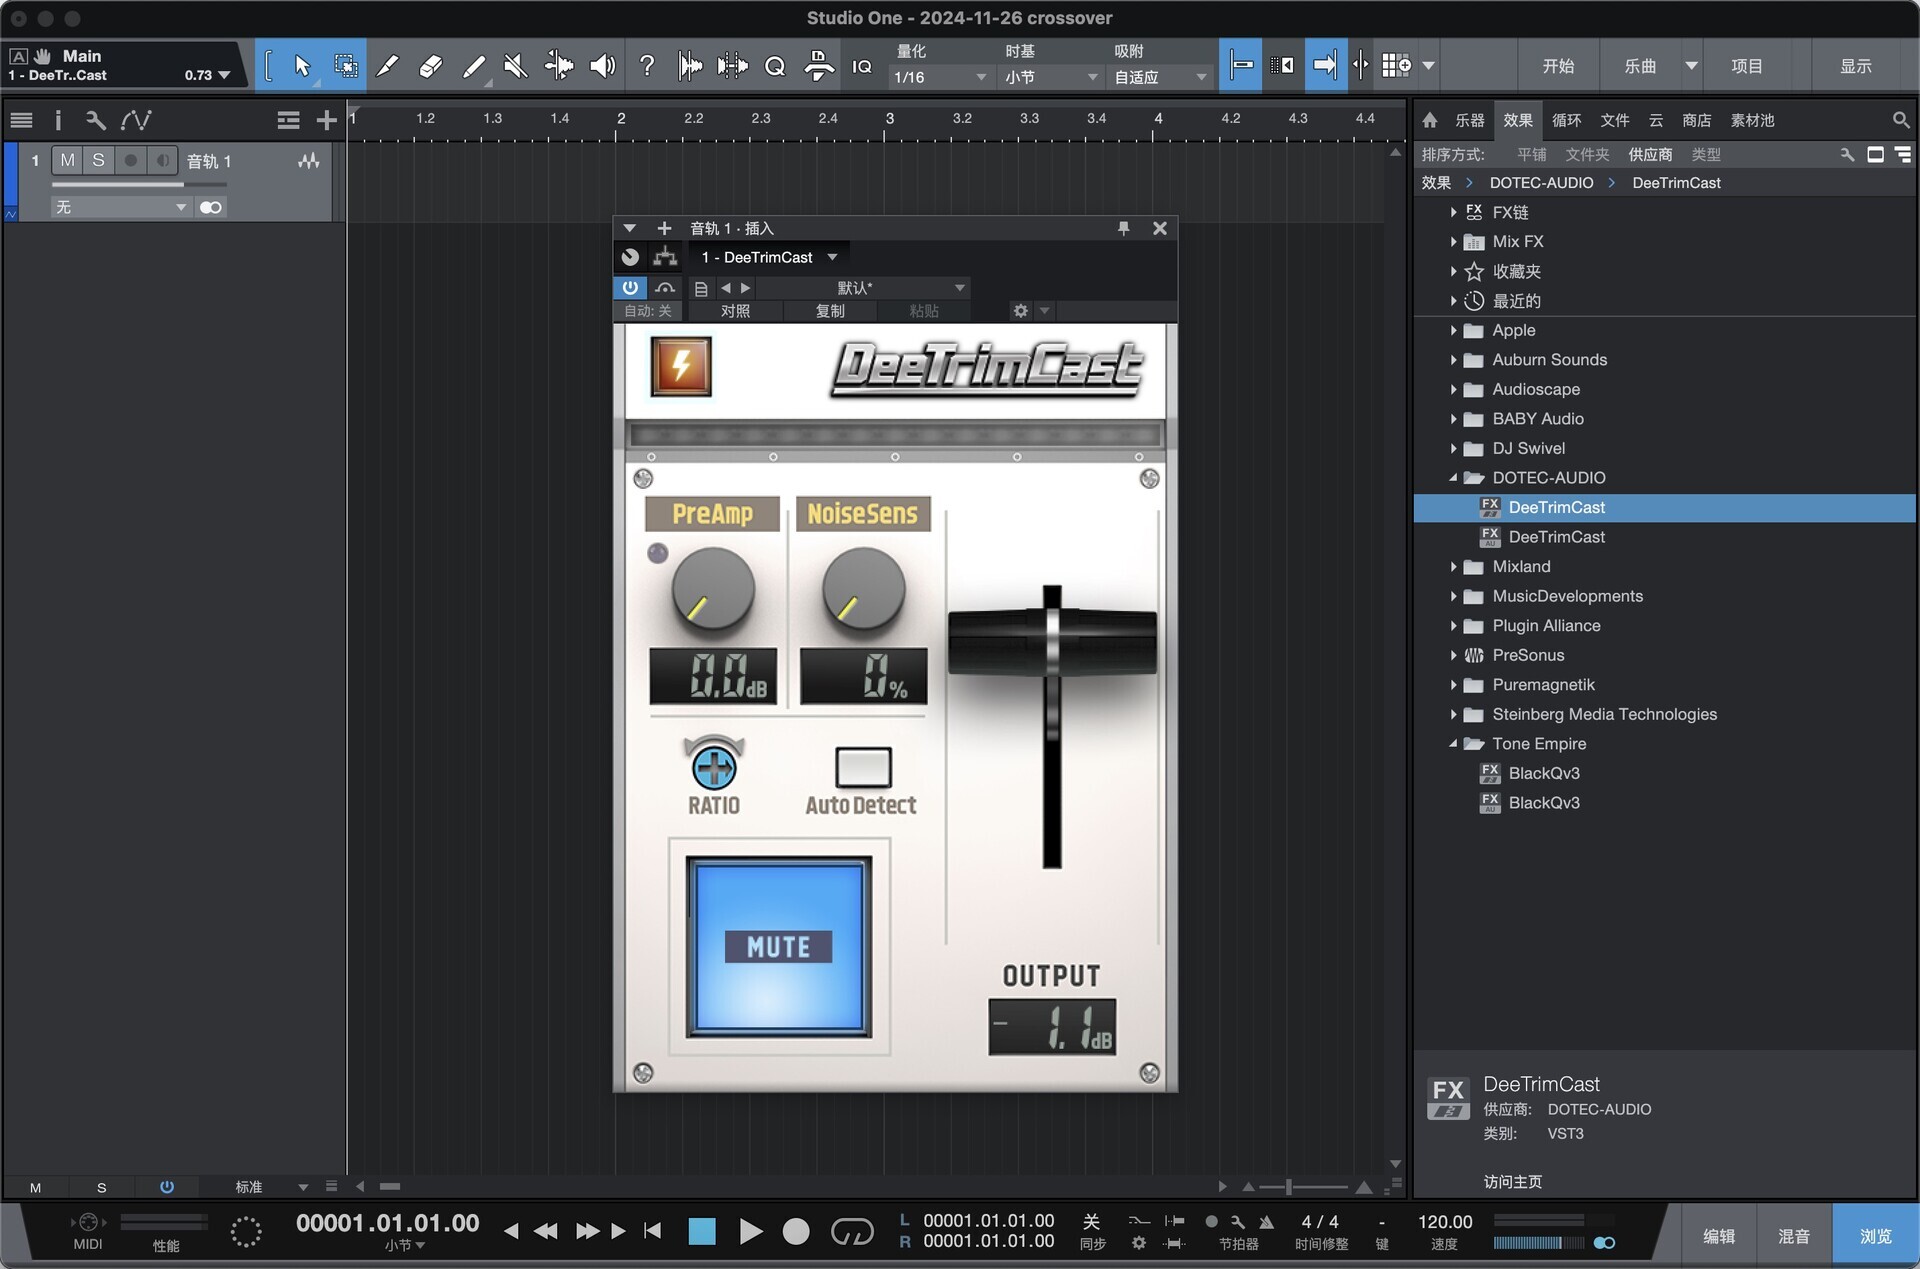Image resolution: width=1920 pixels, height=1269 pixels.
Task: Click the 复制 copy button
Action: (x=830, y=311)
